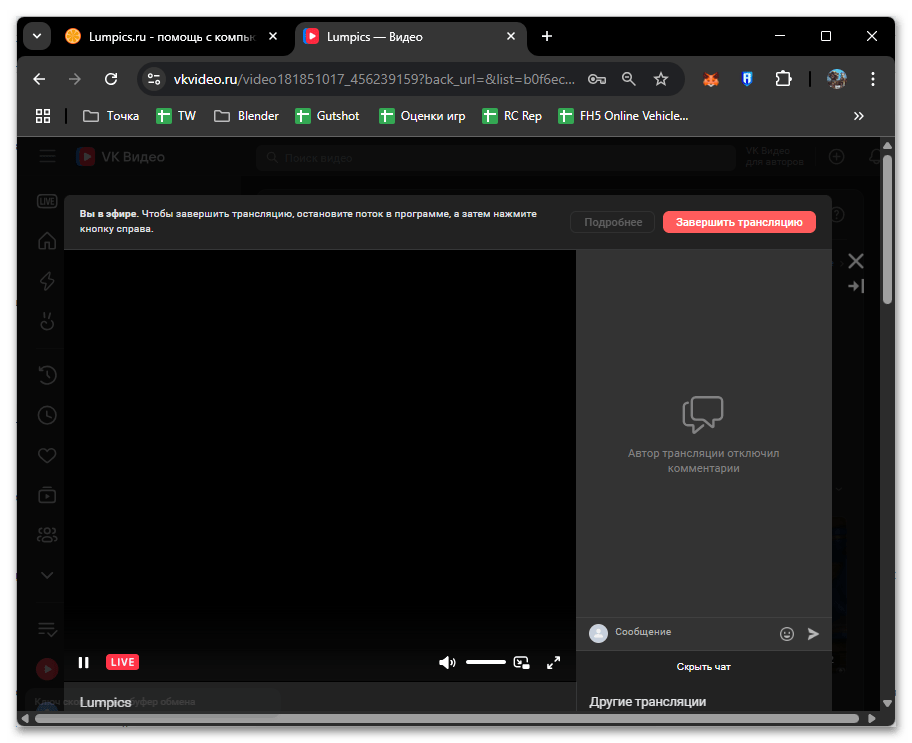Screen dimensions: 912x743
Task: Expand the tab search dropdown
Action: click(37, 36)
